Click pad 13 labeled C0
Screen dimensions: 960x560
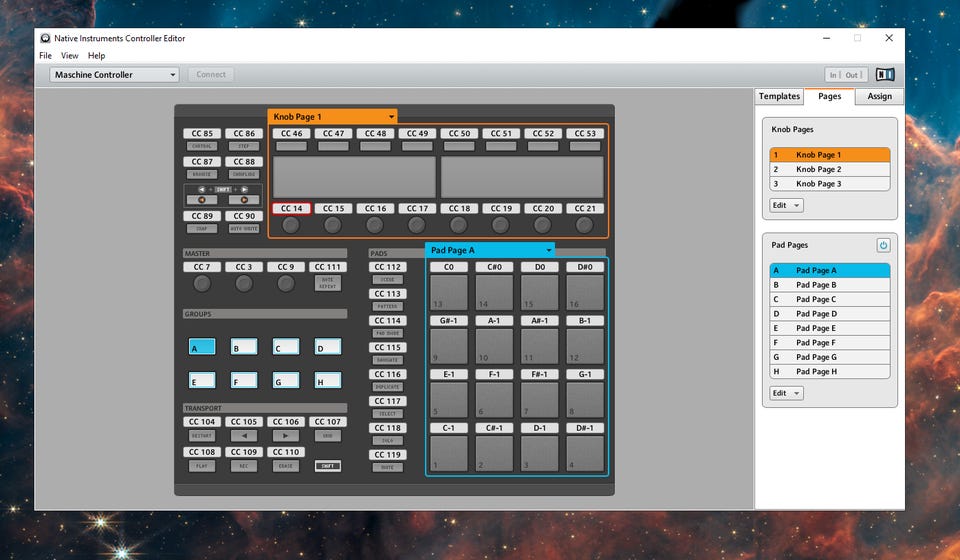tap(449, 292)
